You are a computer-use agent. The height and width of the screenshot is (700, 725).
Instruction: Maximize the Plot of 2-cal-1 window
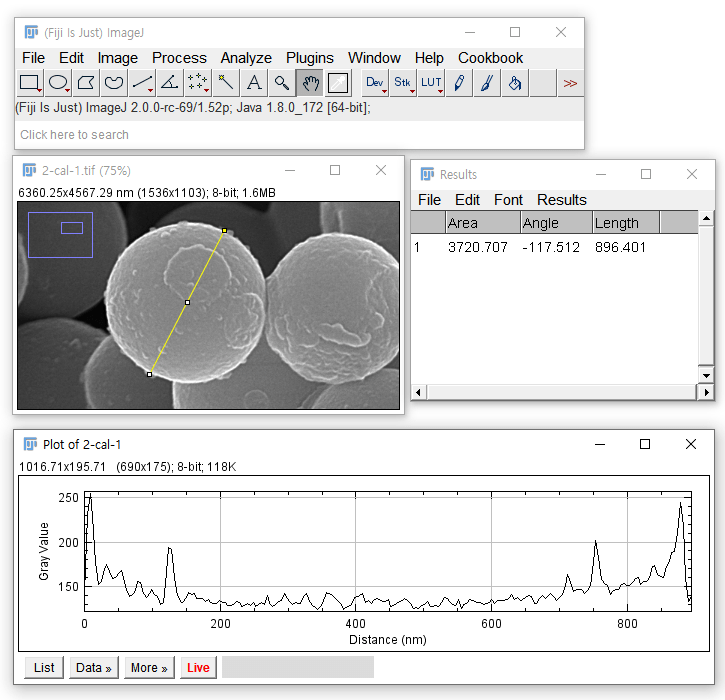[x=645, y=444]
